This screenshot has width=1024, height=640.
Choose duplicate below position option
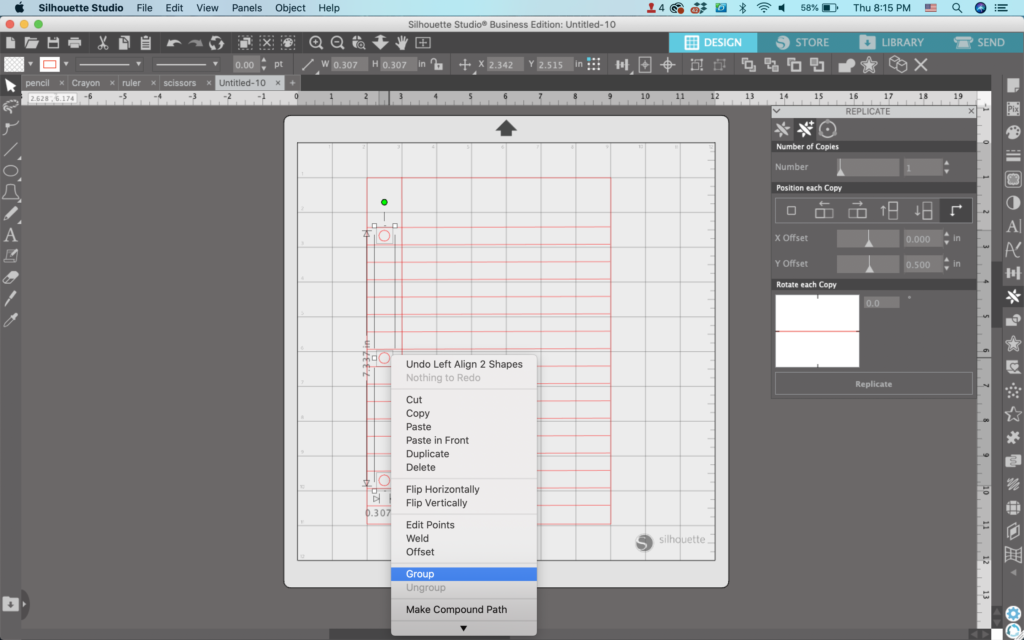pos(923,210)
